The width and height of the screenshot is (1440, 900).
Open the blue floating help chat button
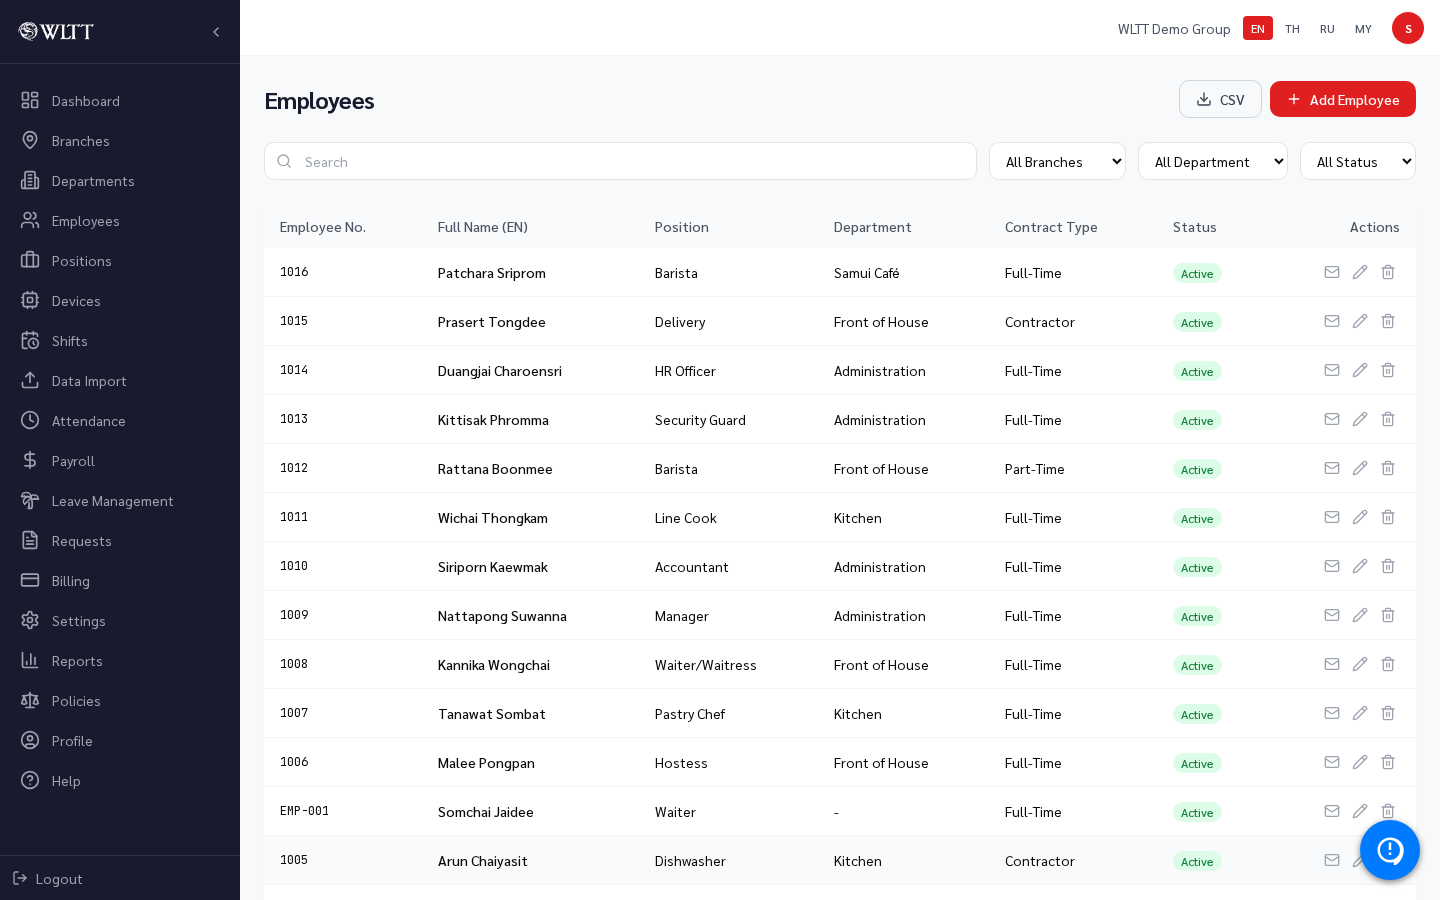[1390, 850]
